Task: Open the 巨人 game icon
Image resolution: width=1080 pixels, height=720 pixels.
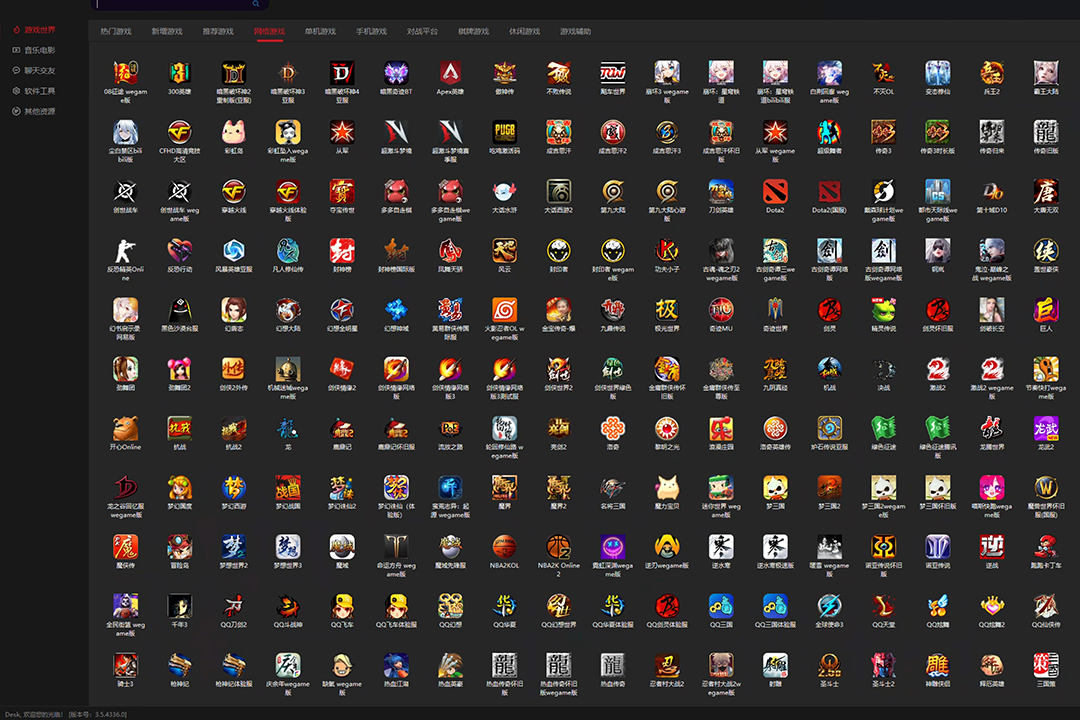Action: [x=1046, y=309]
